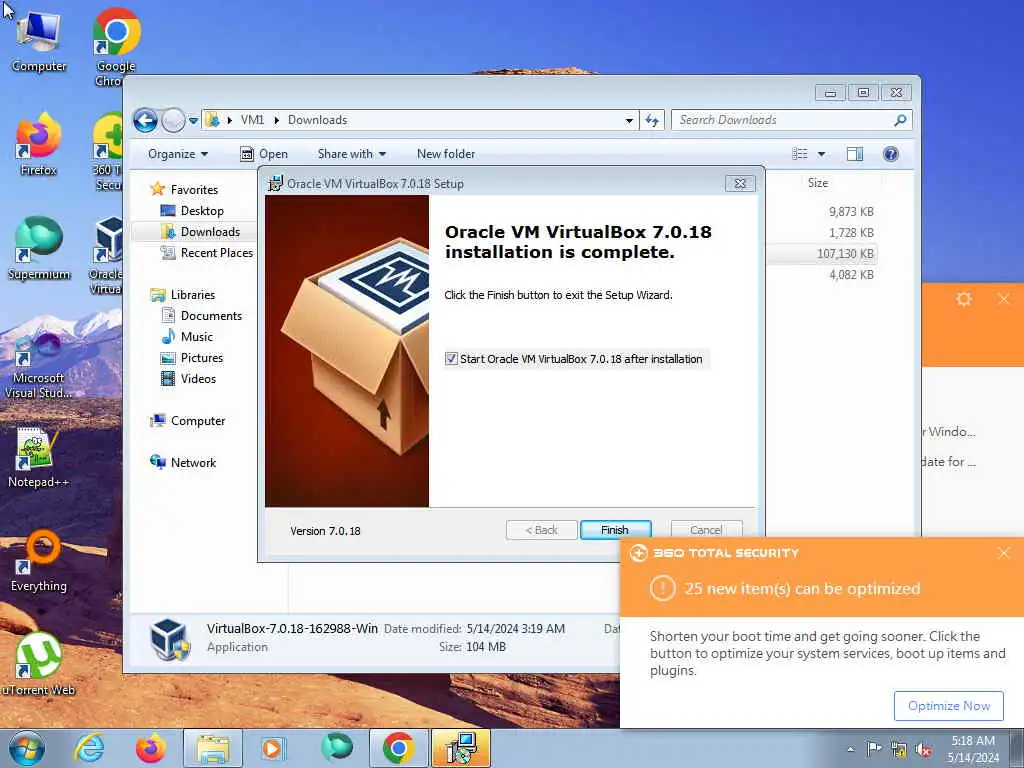Select Desktop under Favorites
Image resolution: width=1024 pixels, height=768 pixels.
[x=202, y=210]
